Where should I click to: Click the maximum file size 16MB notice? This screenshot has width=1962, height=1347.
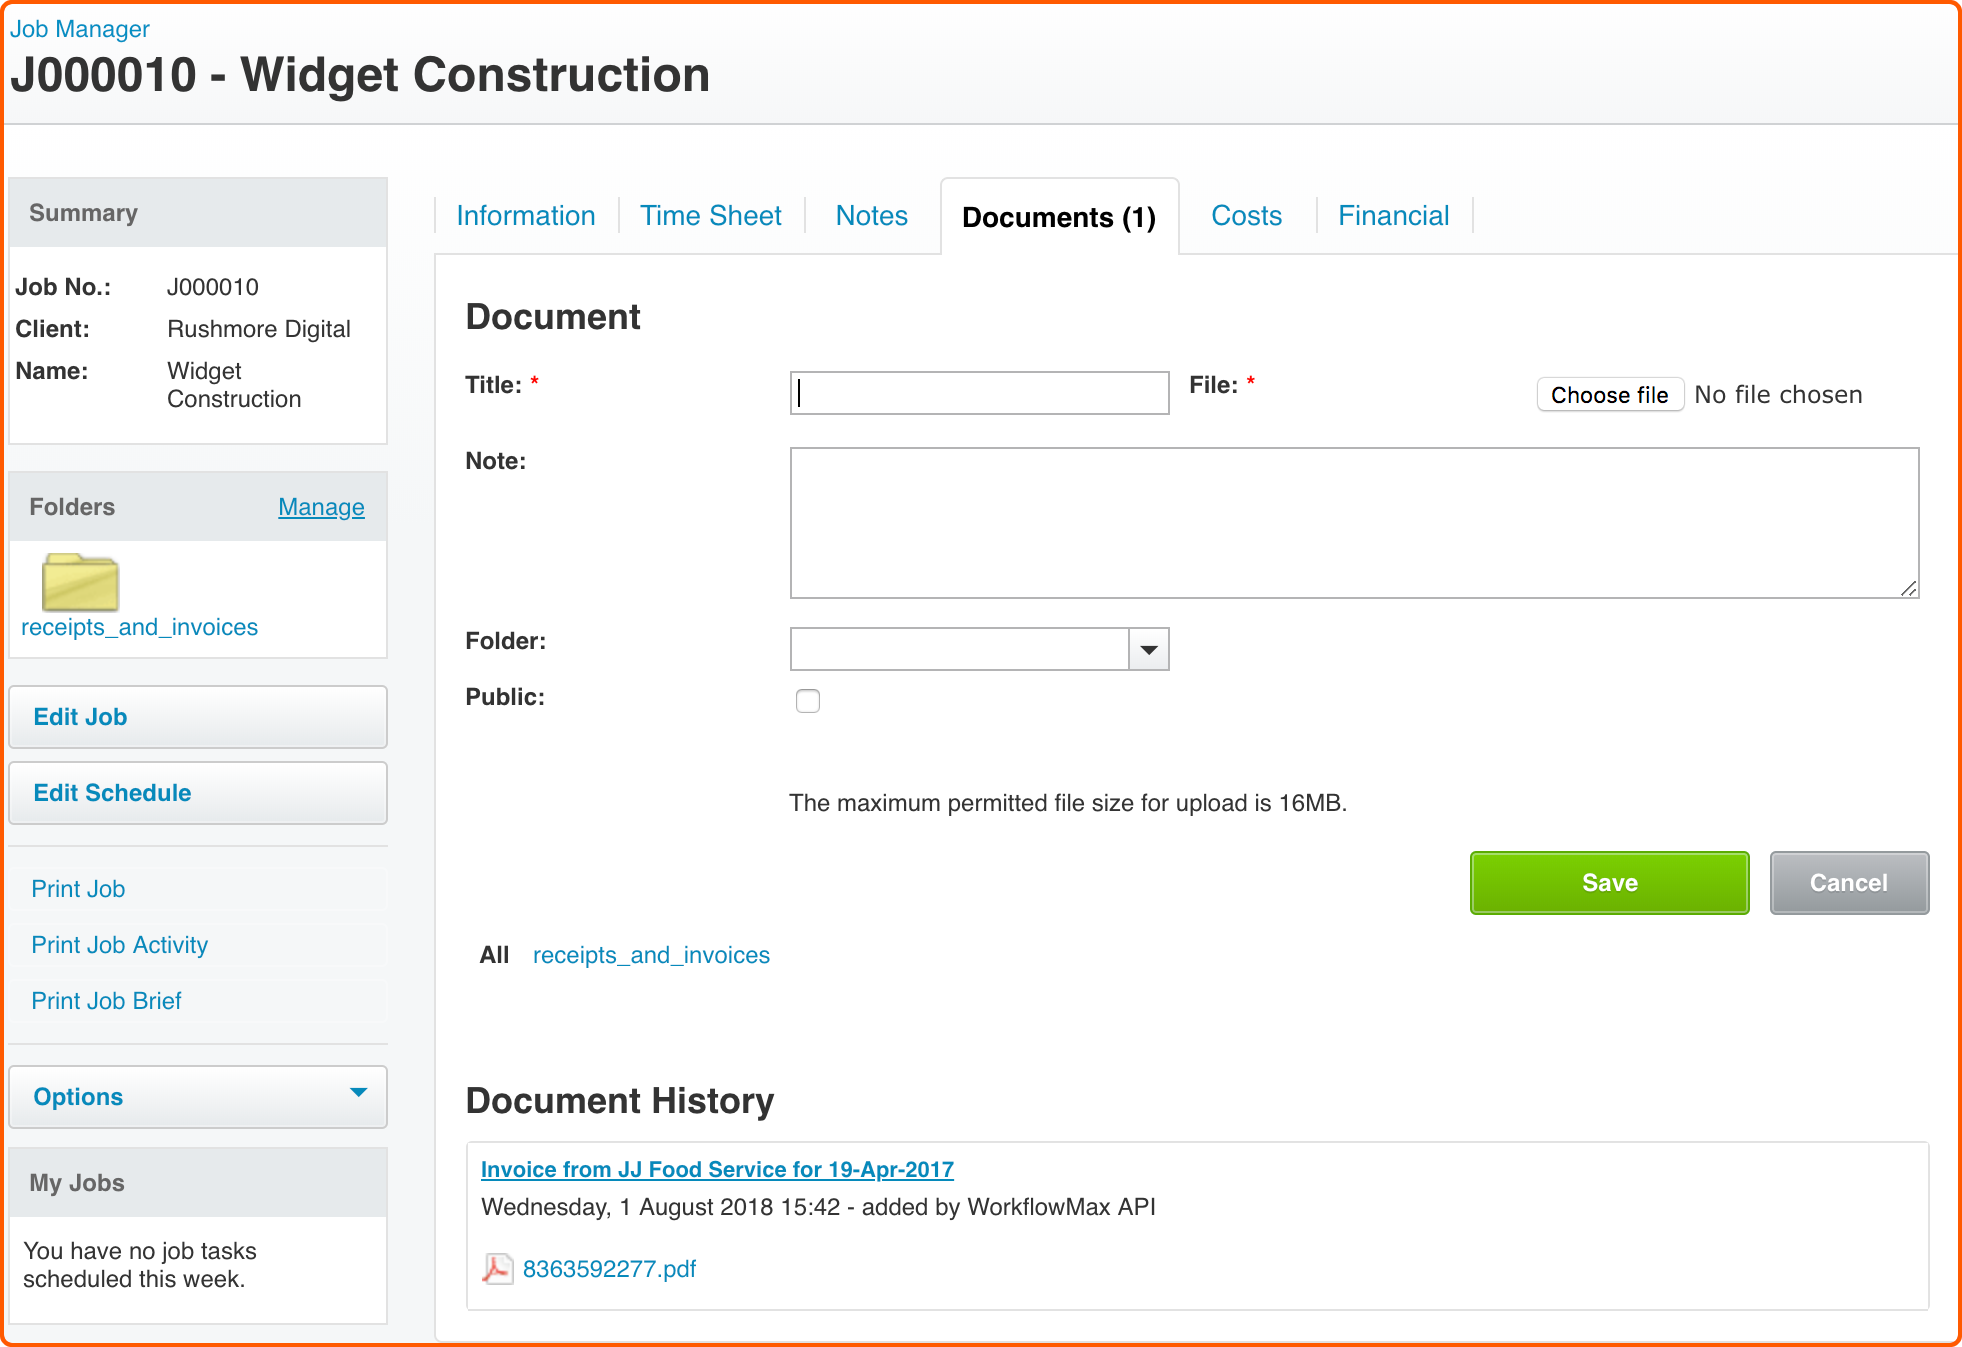coord(1068,803)
